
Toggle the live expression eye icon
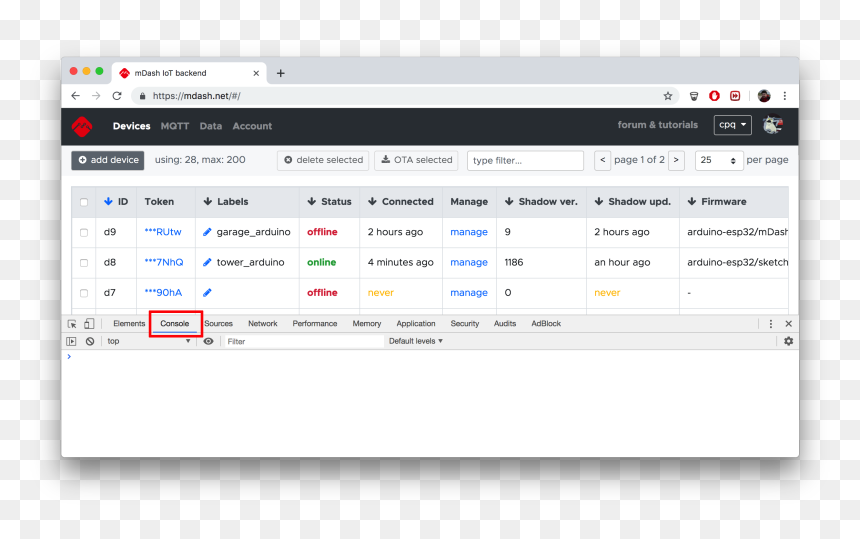pos(208,341)
